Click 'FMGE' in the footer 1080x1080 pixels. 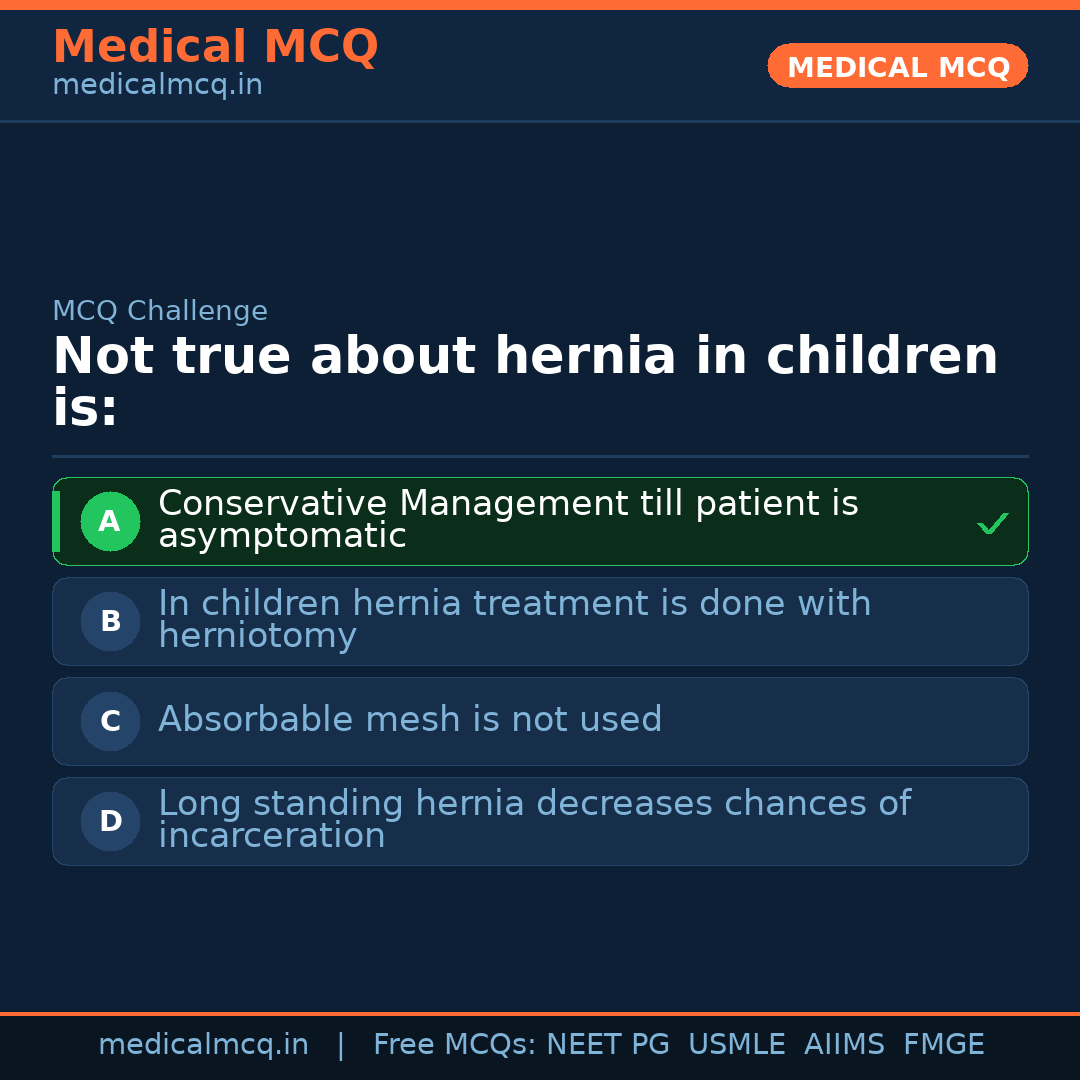tap(944, 1045)
